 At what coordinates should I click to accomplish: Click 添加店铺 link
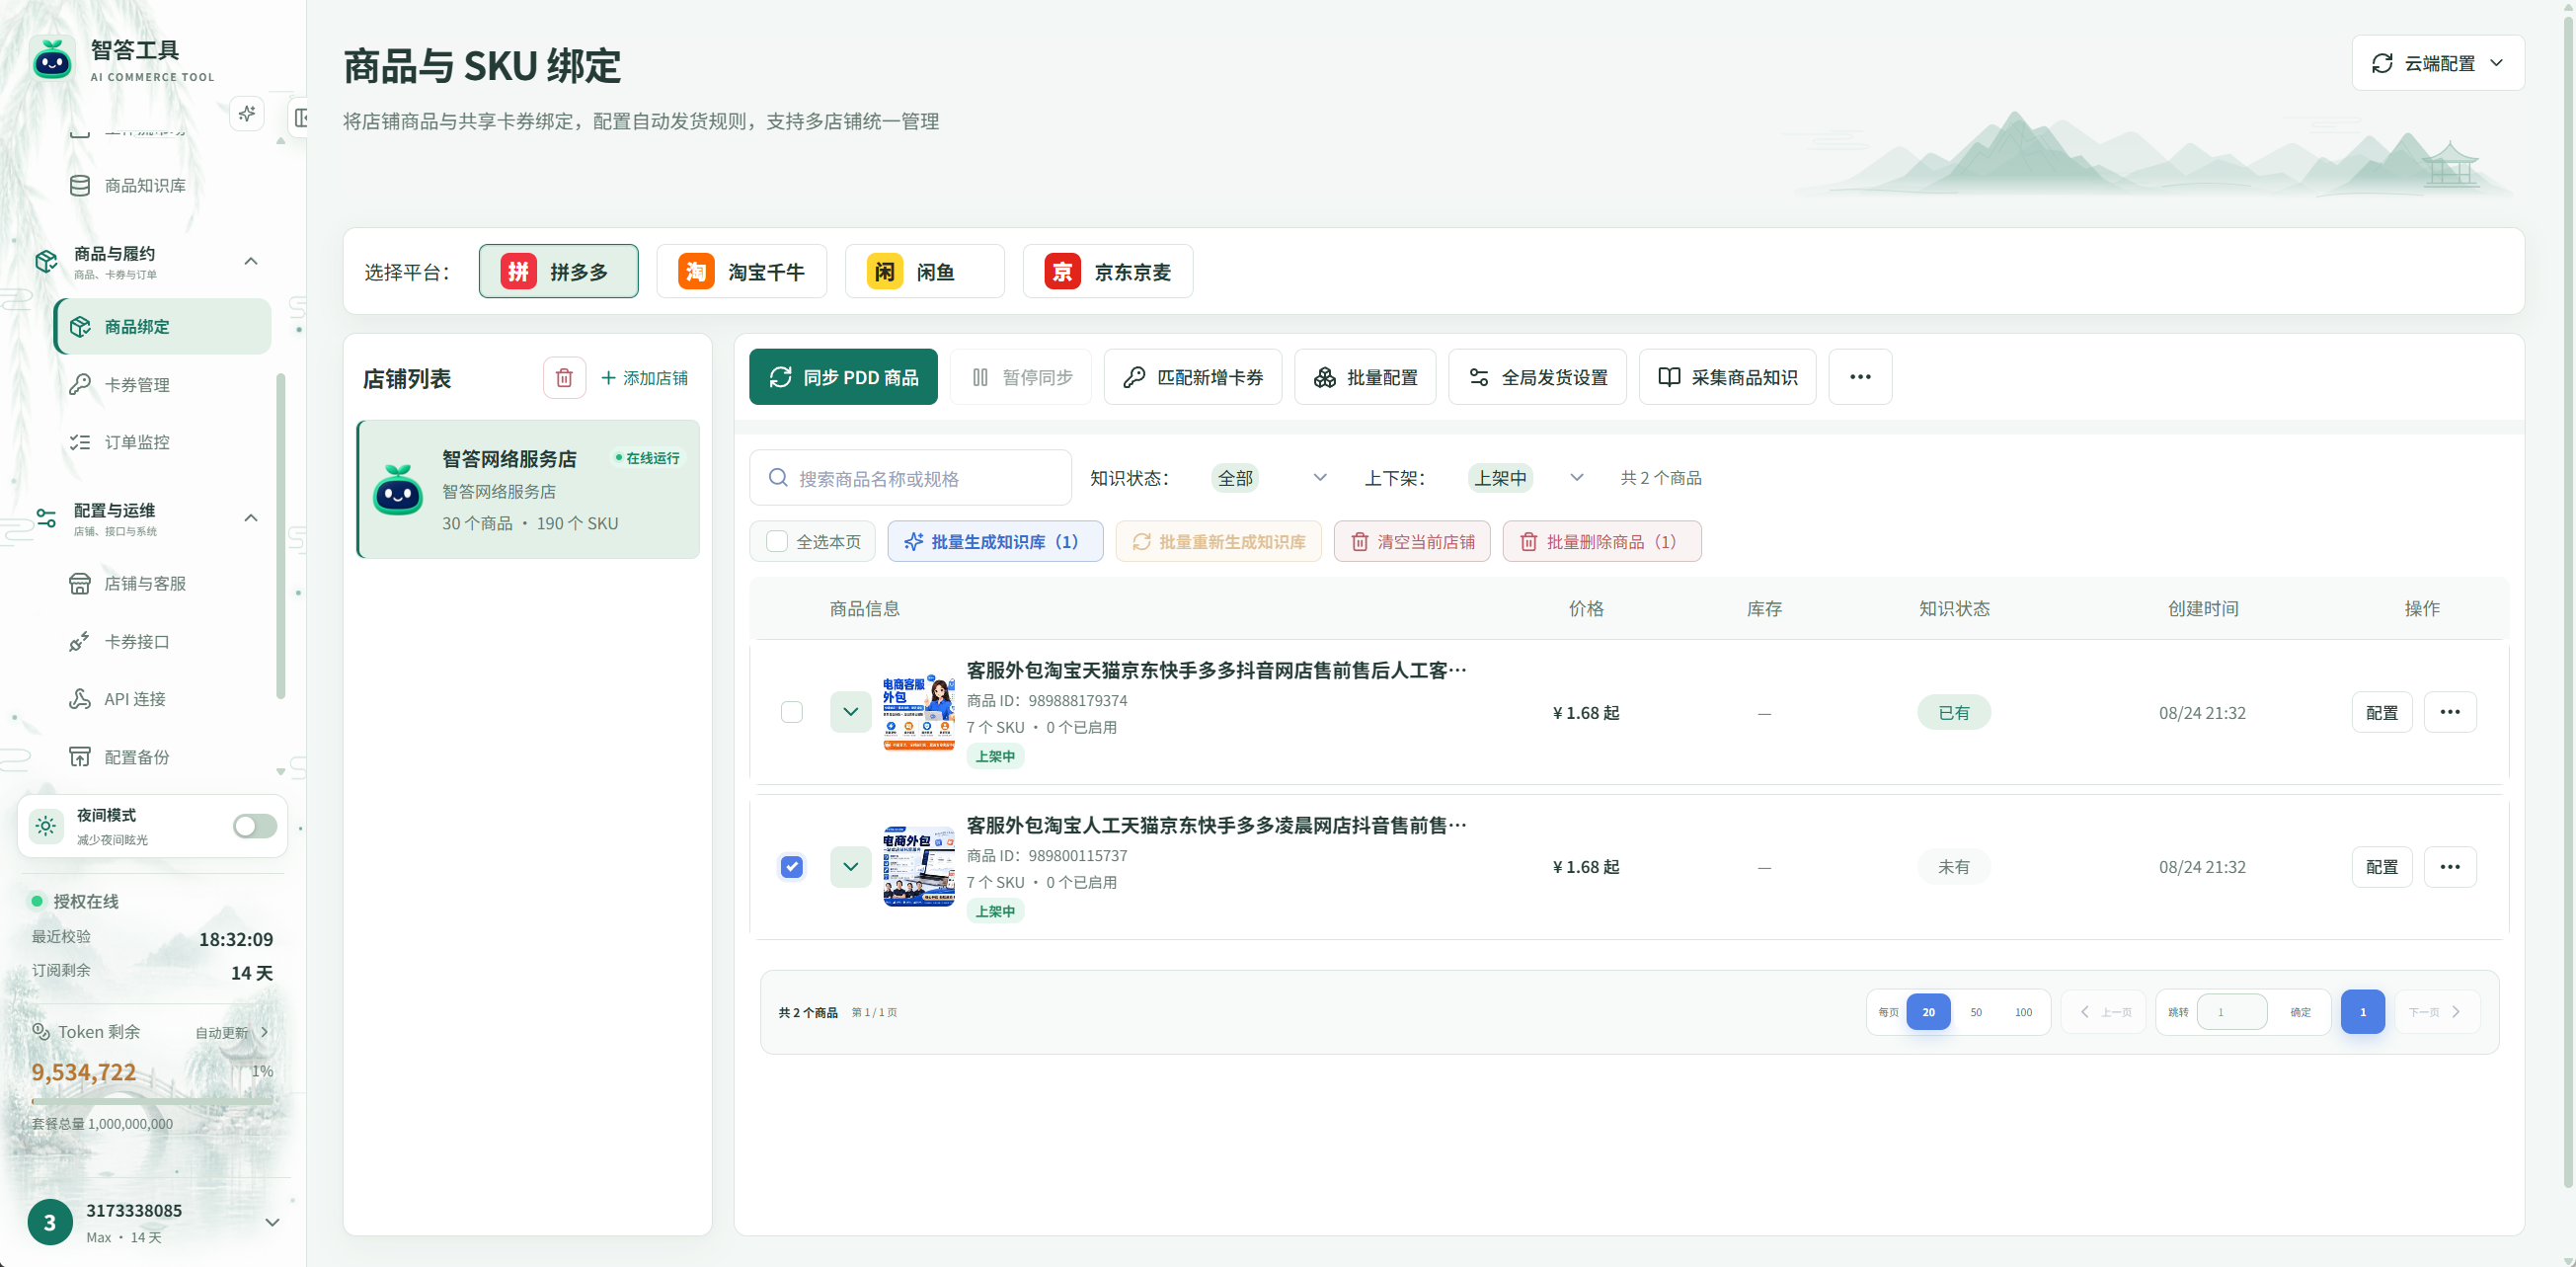tap(644, 378)
